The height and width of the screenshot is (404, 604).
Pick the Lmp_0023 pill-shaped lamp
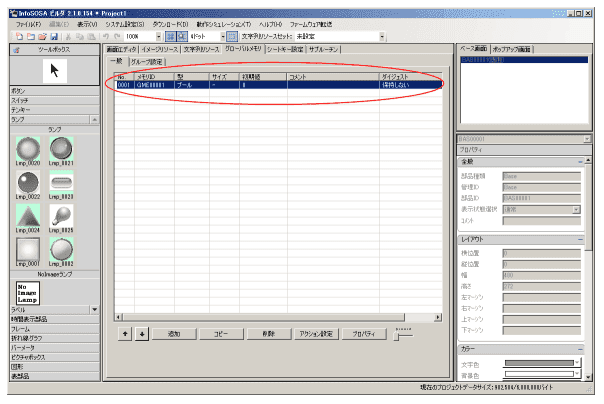click(62, 183)
